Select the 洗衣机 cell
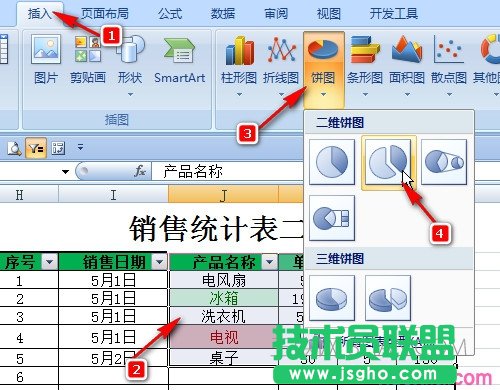The image size is (500, 390). coord(224,316)
